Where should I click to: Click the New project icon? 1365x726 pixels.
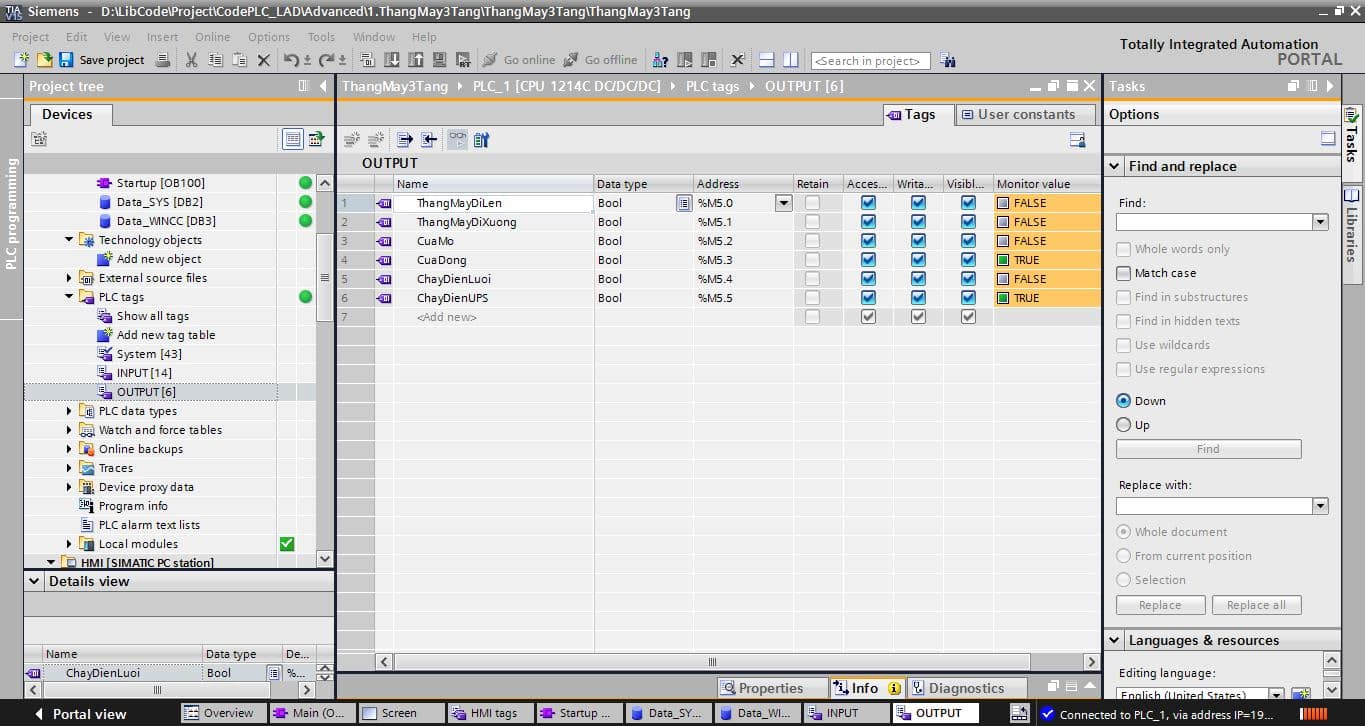pyautogui.click(x=22, y=60)
